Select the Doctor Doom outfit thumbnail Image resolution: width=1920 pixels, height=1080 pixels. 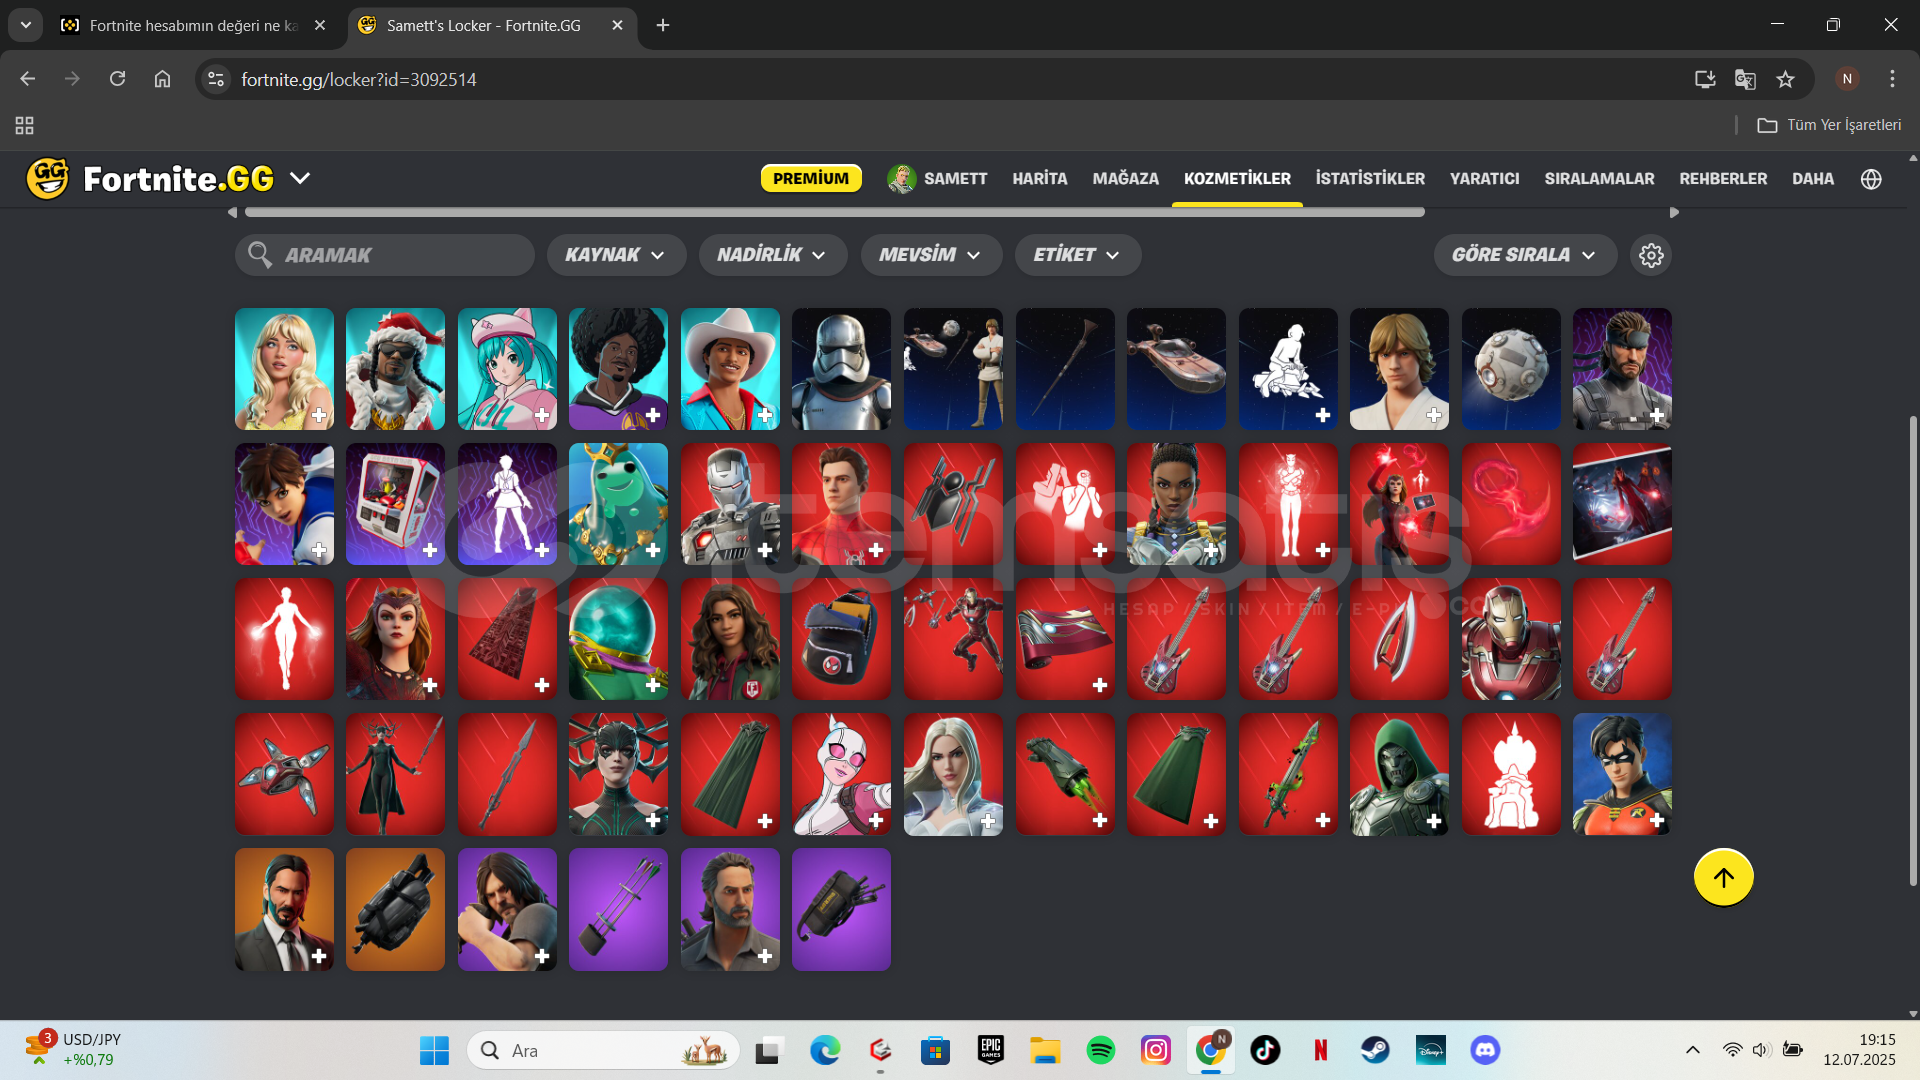click(x=1399, y=774)
